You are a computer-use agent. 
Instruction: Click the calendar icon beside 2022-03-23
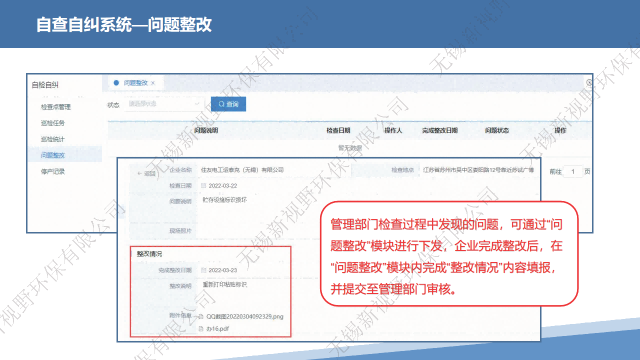click(x=203, y=270)
